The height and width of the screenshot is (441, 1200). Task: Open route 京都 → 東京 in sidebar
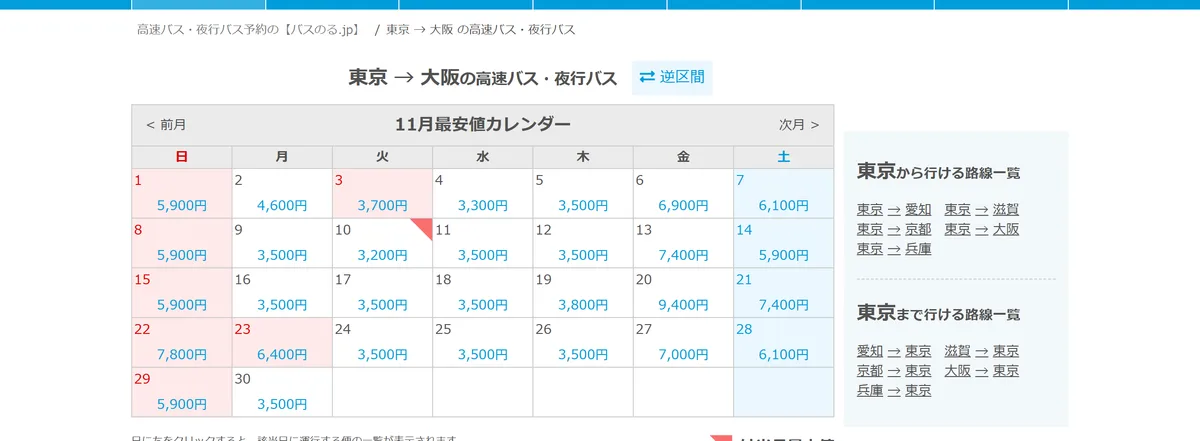pyautogui.click(x=894, y=371)
